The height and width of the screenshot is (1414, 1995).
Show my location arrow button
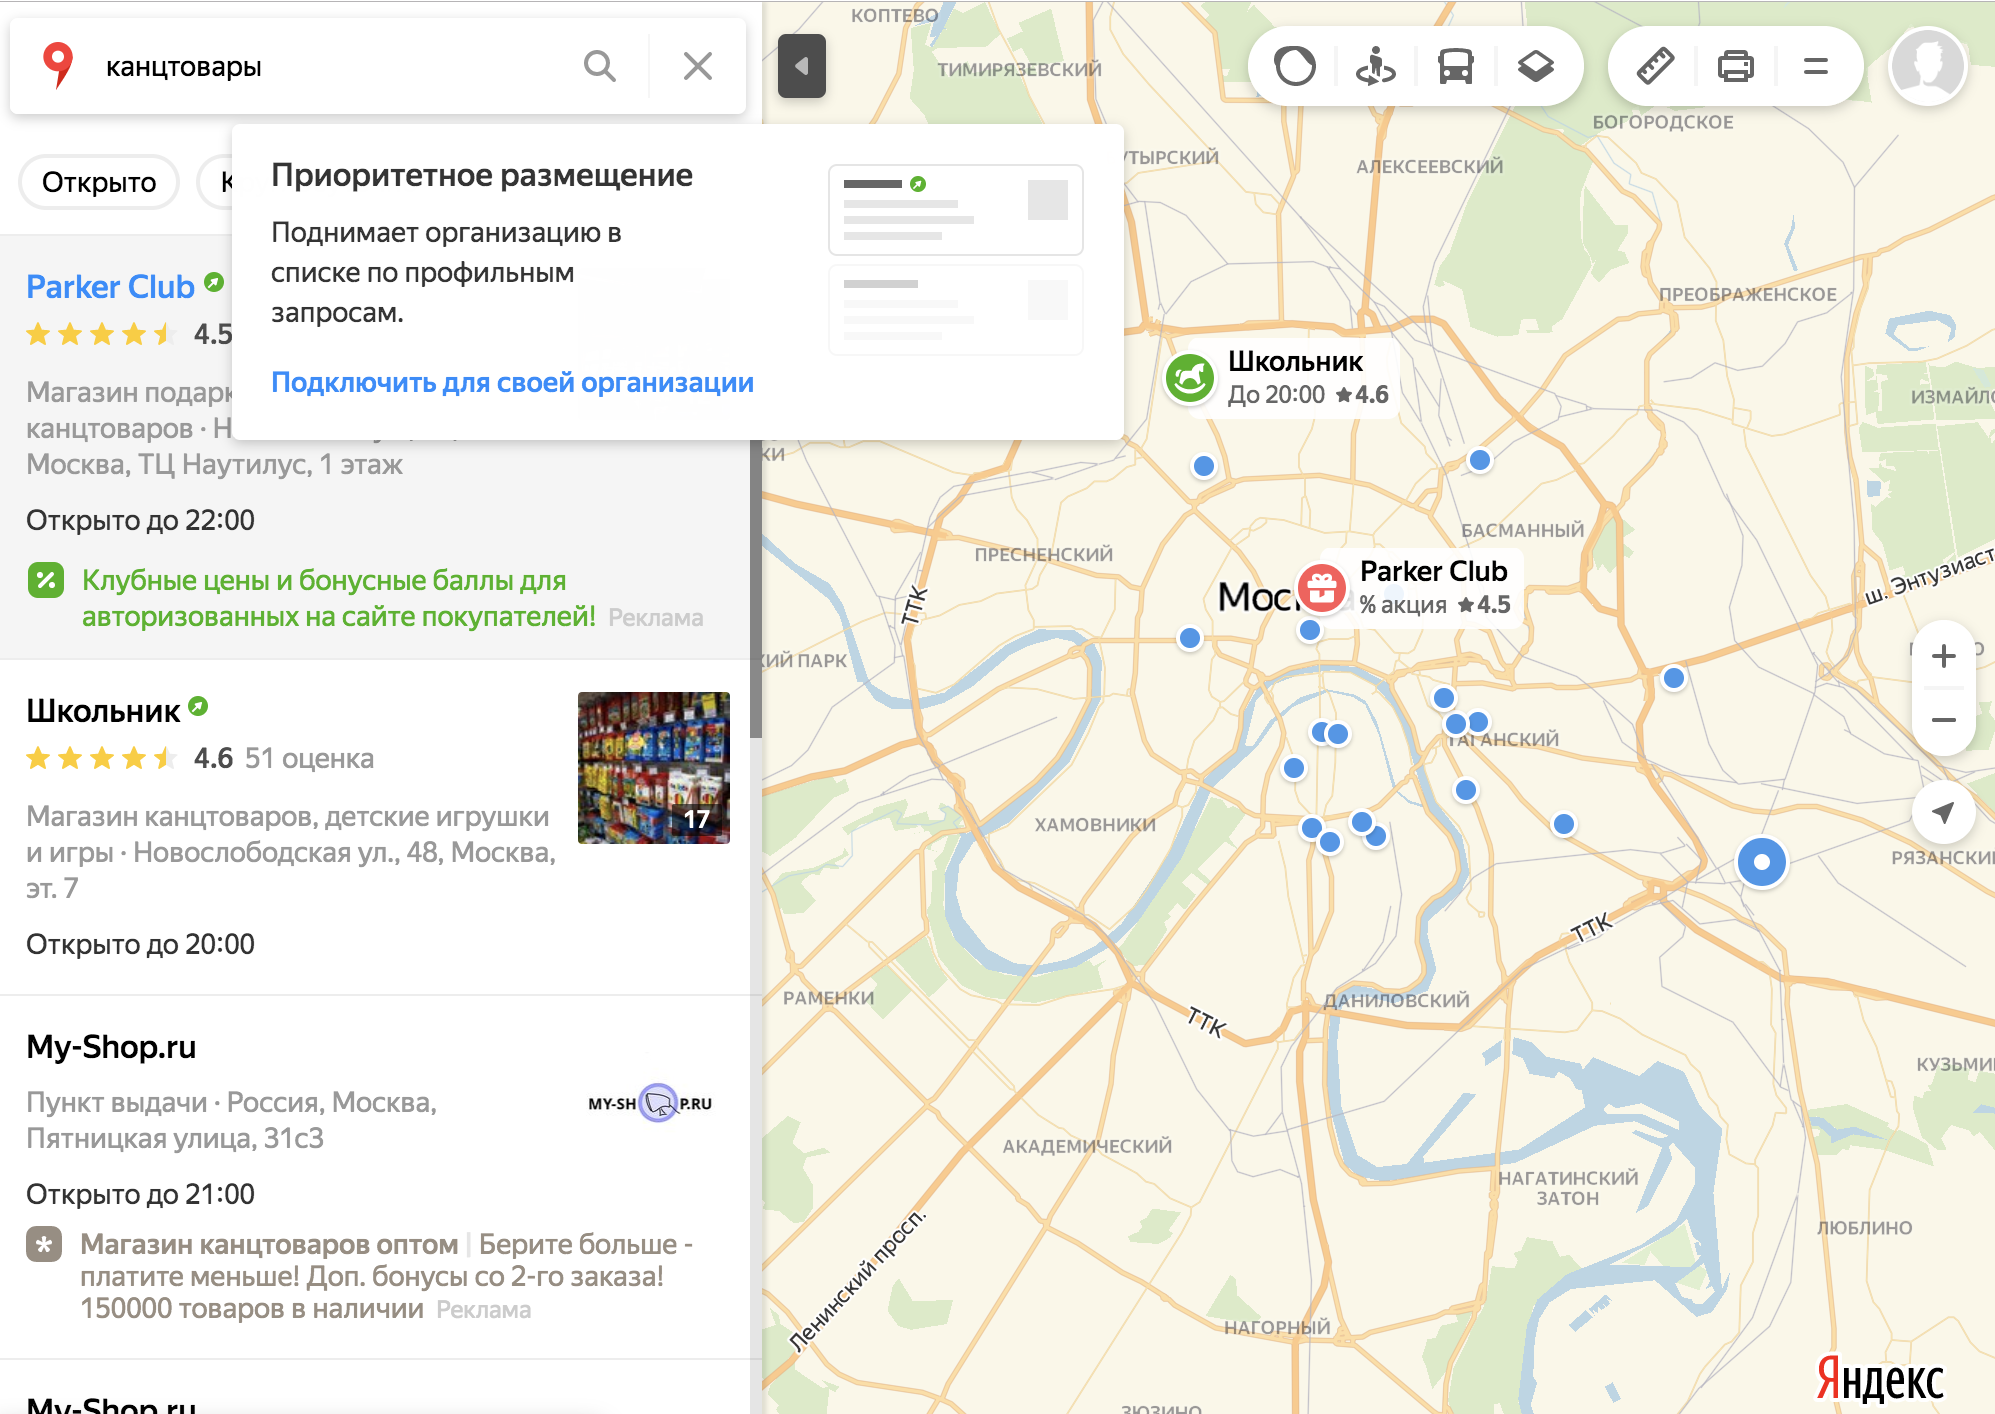[x=1942, y=812]
